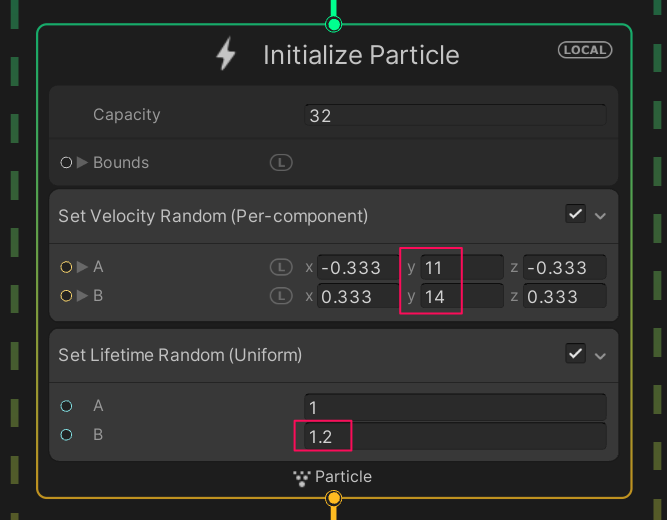This screenshot has height=520, width=667.
Task: Expand the Bounds foldout triangle
Action: [83, 162]
